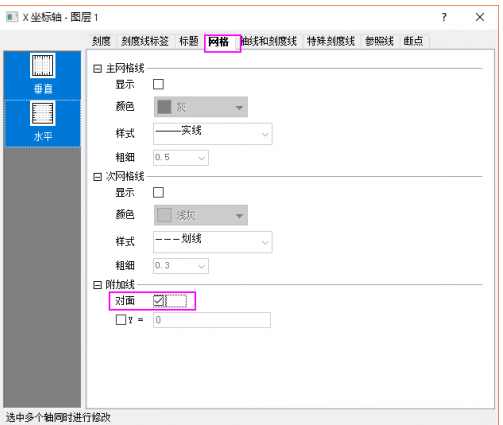This screenshot has width=503, height=425.
Task: Open the 0.3 thickness dropdown
Action: click(181, 266)
